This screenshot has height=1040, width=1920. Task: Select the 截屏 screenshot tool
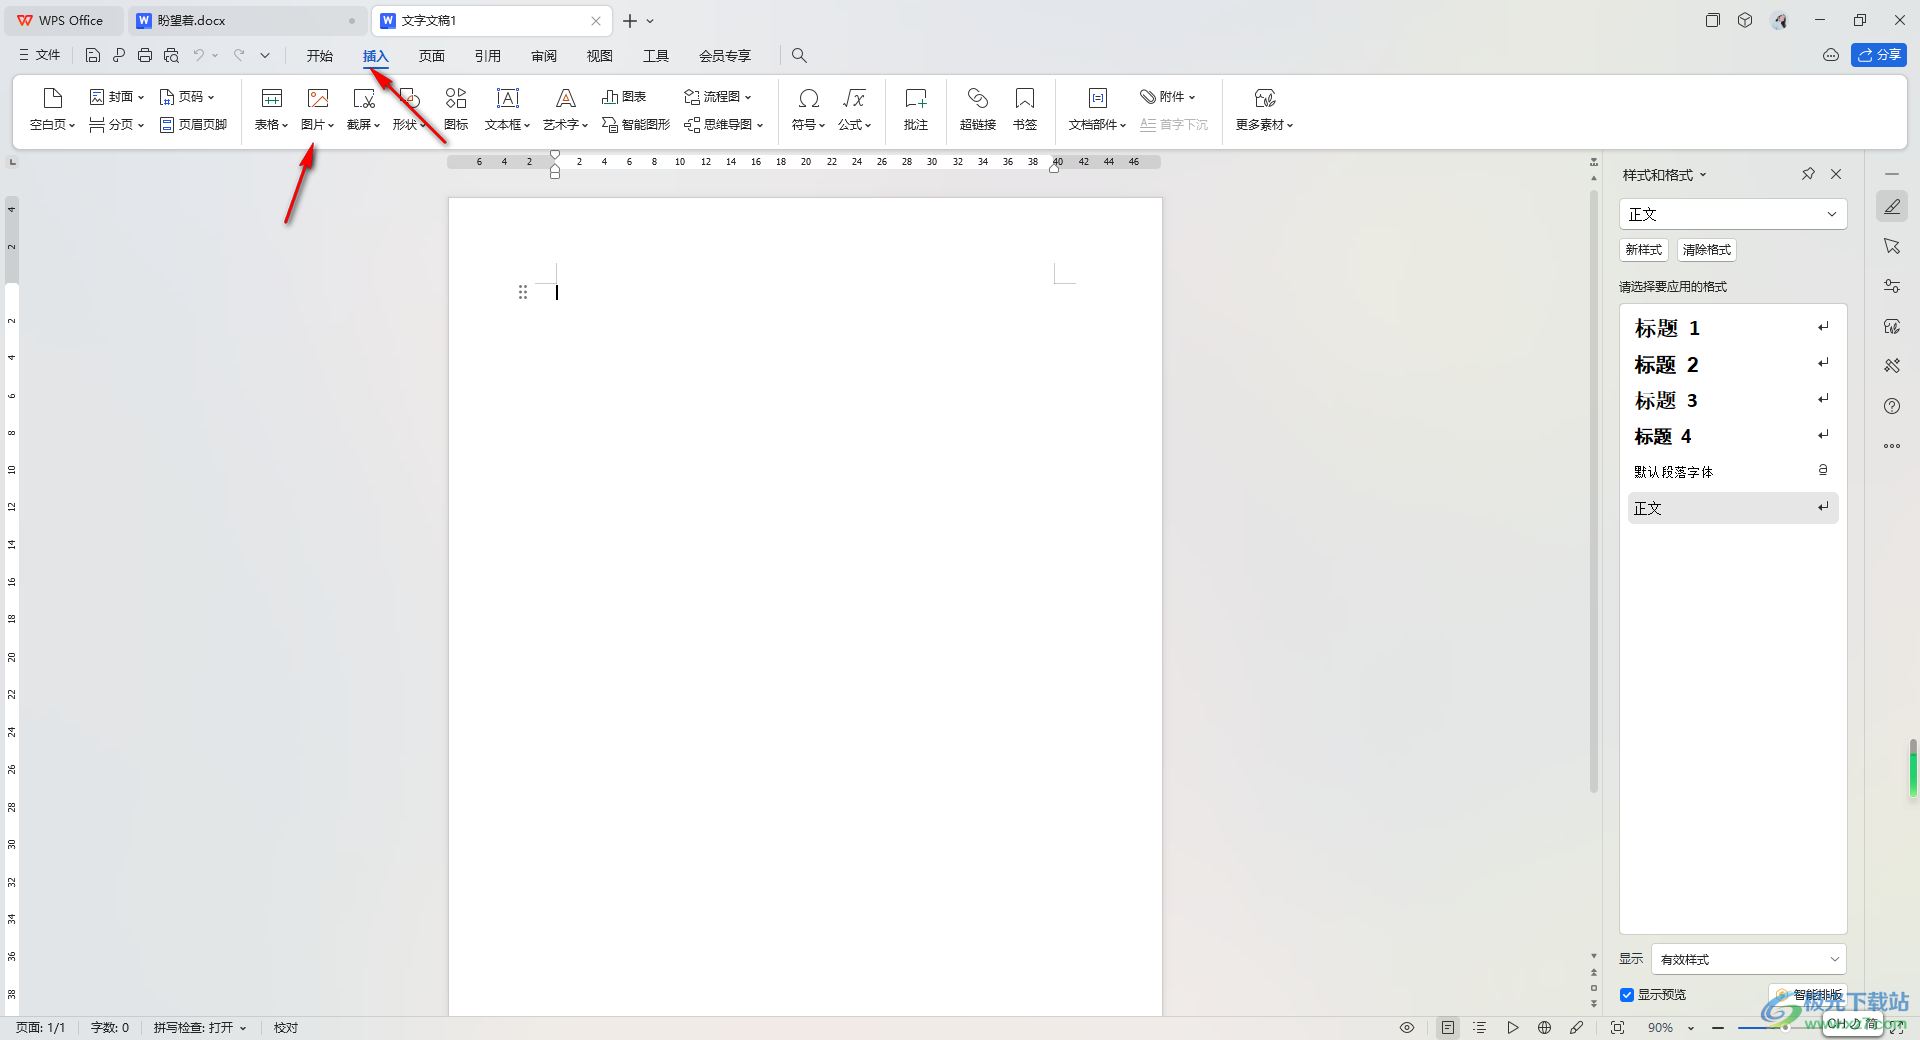(363, 109)
